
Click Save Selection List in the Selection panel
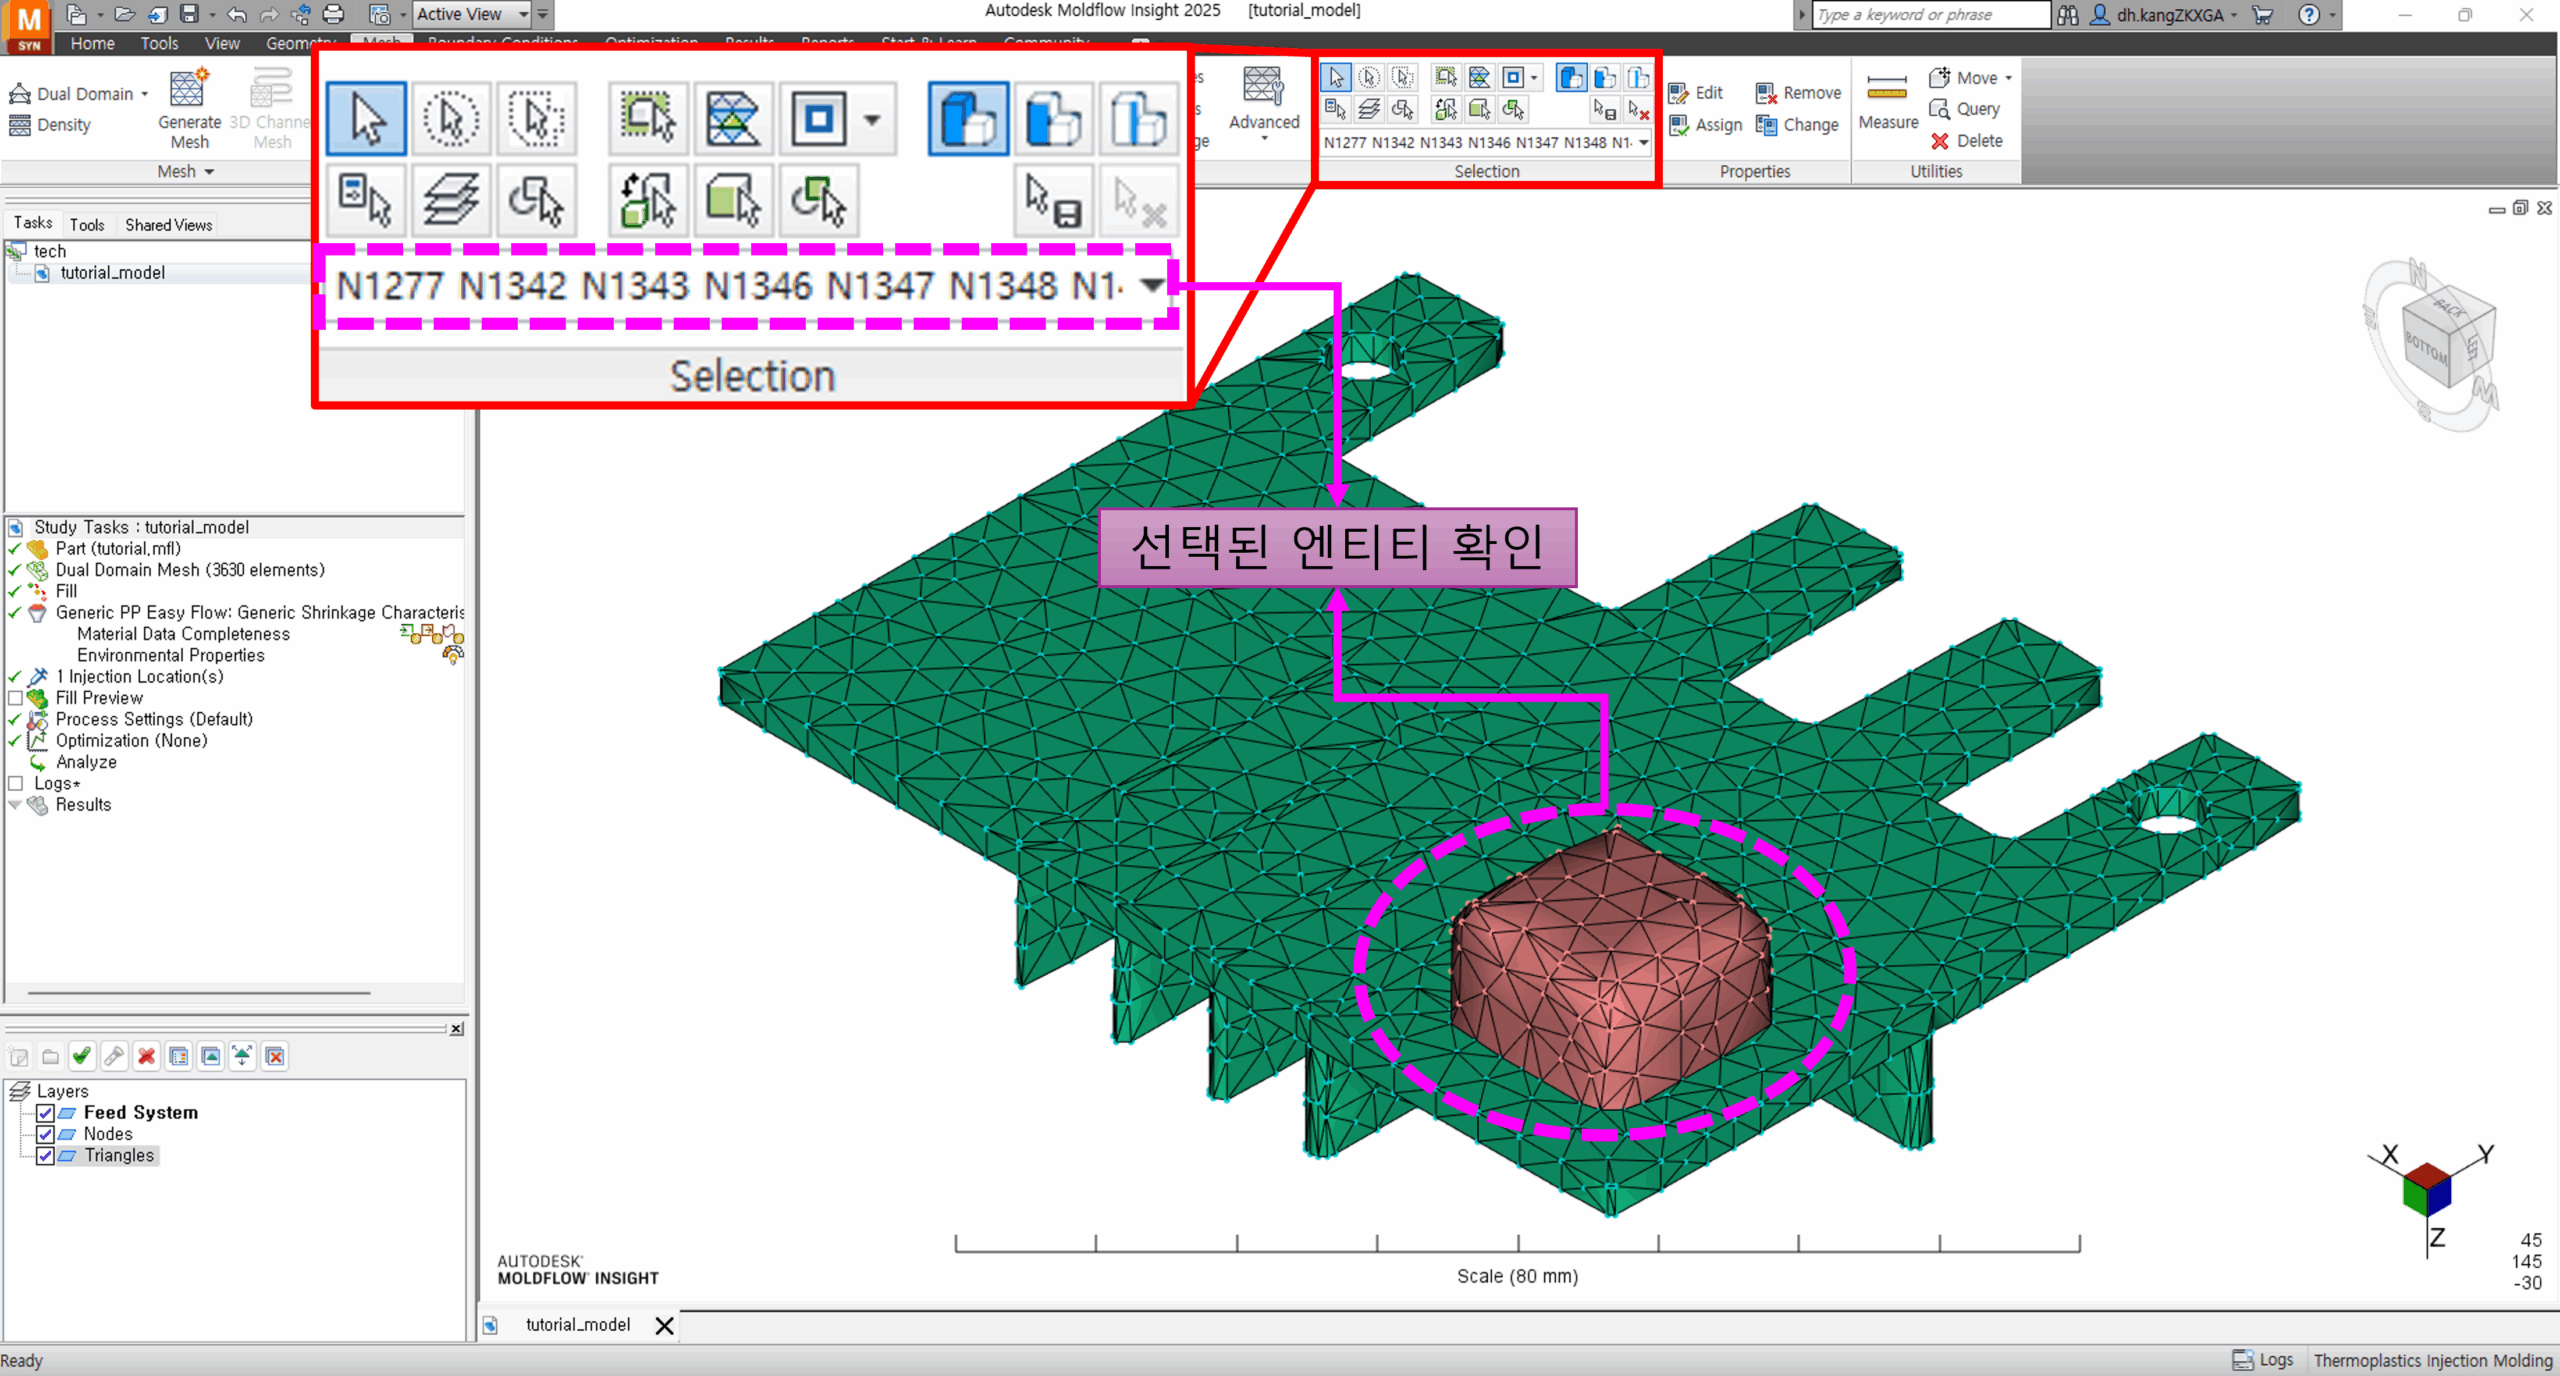point(1604,109)
